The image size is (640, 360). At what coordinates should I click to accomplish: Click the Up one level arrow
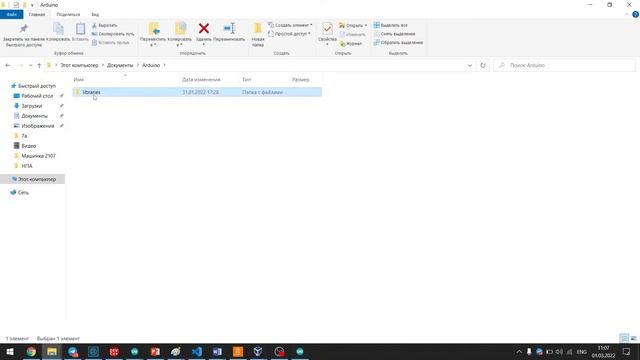[39, 65]
